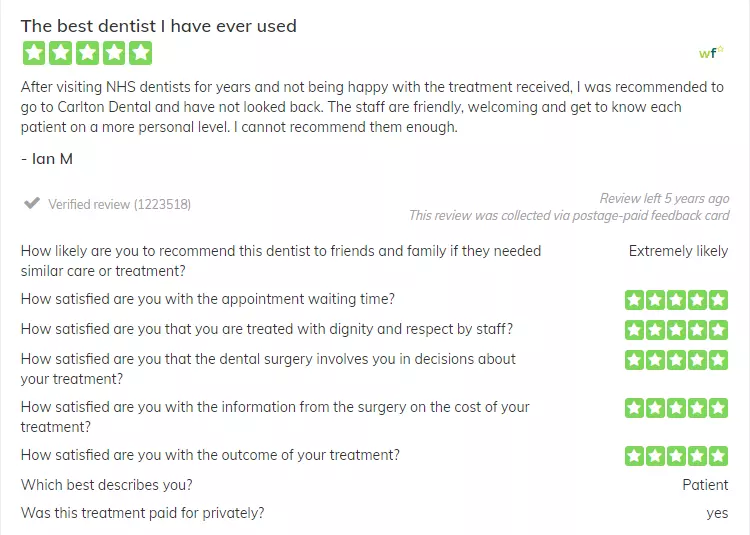Click decisions about treatment star rating

(676, 360)
